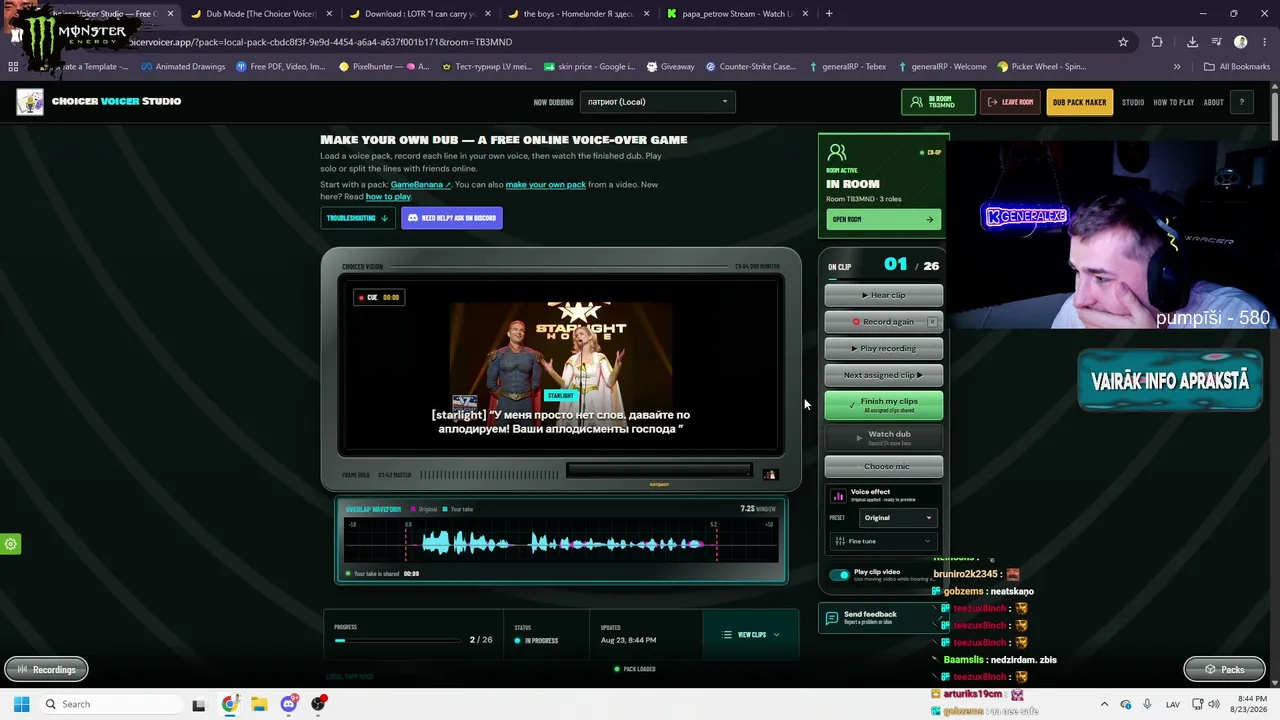
Task: Open Google Chrome from the taskbar
Action: click(x=230, y=704)
